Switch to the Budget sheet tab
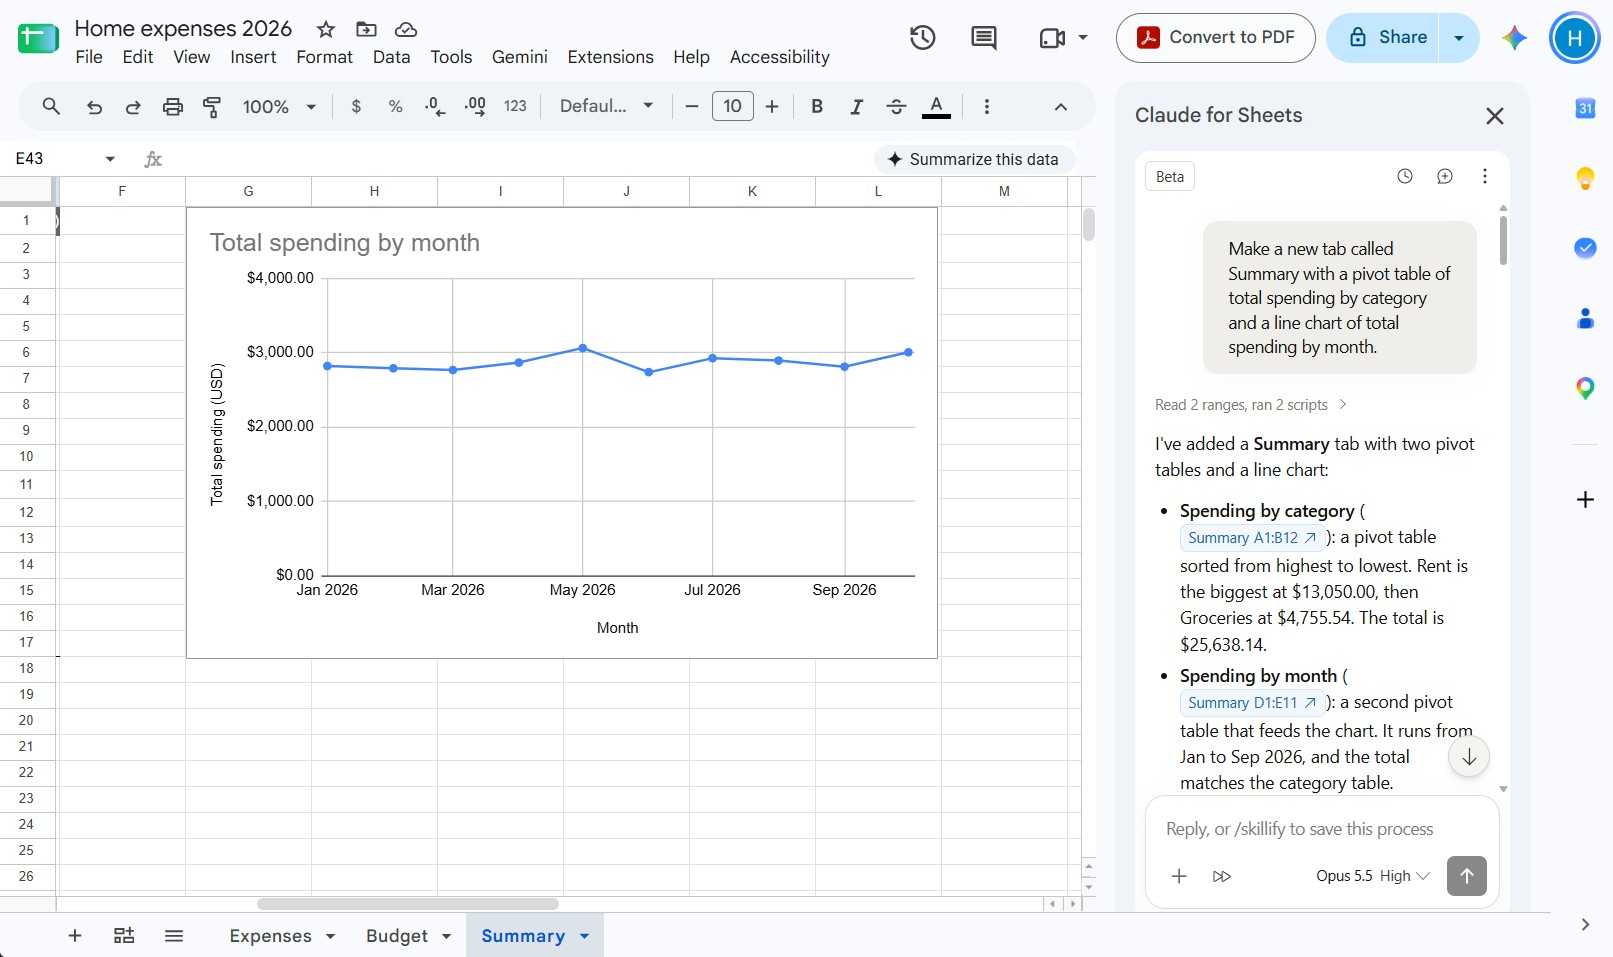 pyautogui.click(x=396, y=936)
